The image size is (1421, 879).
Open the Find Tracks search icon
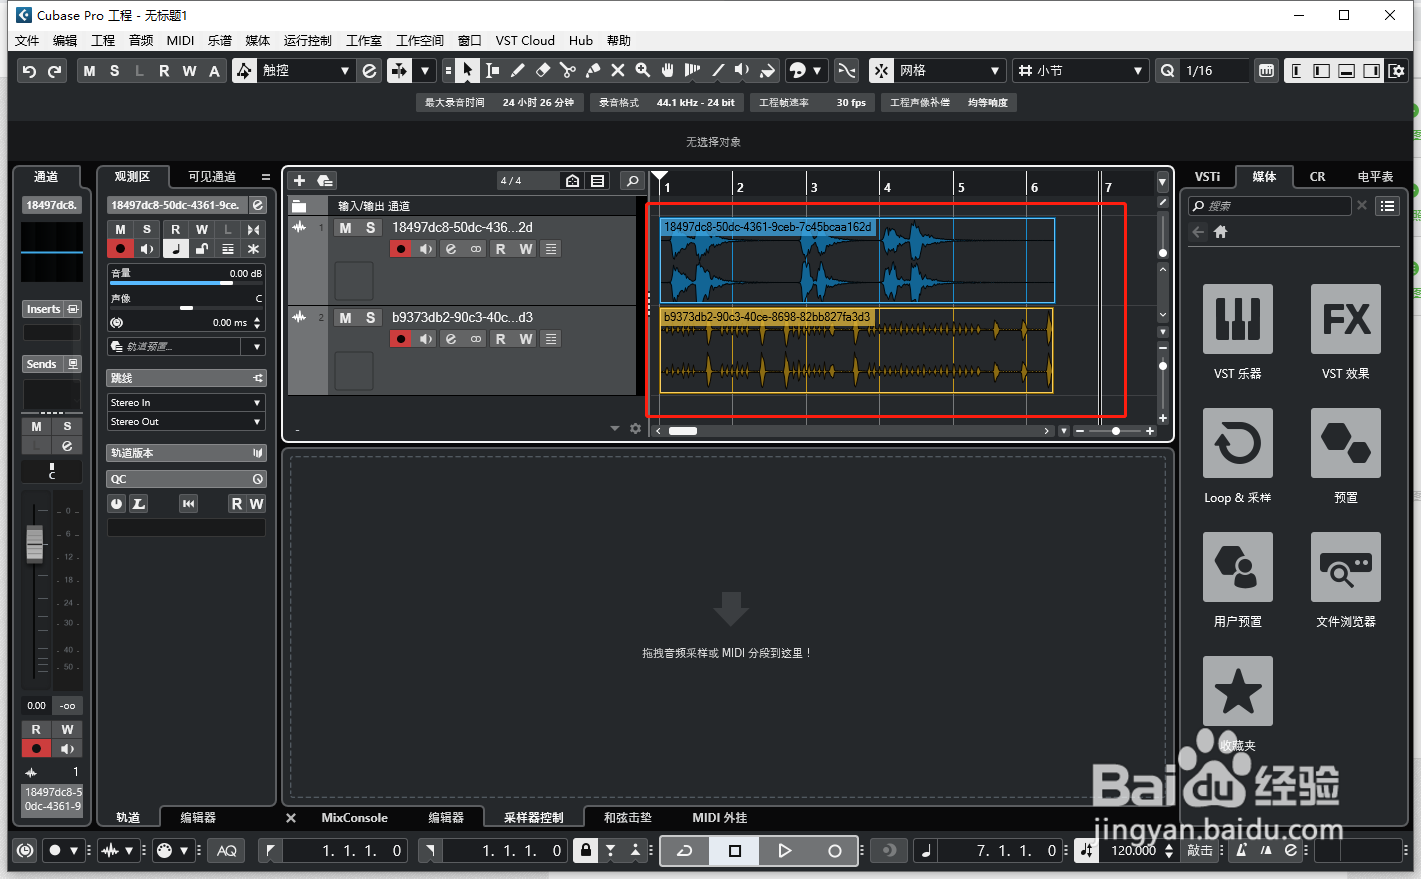[x=631, y=180]
